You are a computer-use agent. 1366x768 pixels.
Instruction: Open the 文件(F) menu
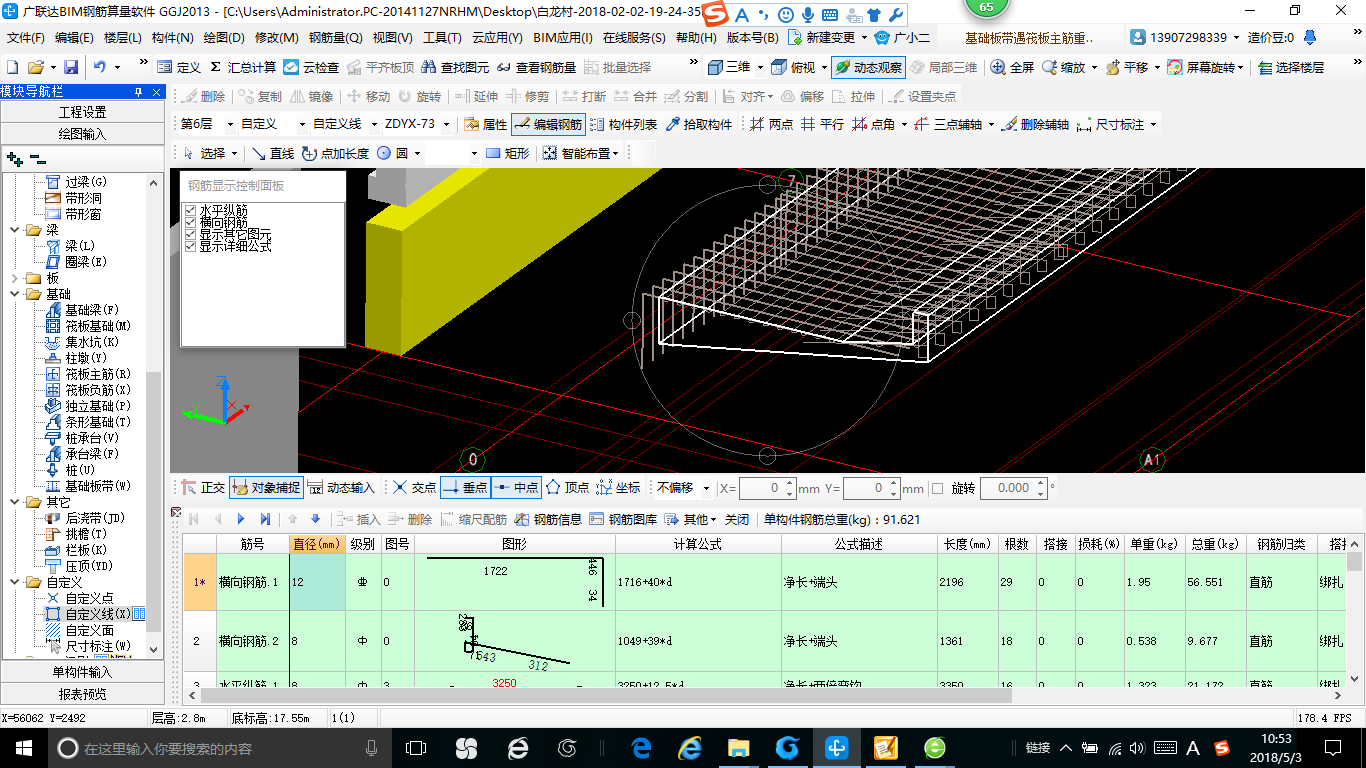[26, 38]
